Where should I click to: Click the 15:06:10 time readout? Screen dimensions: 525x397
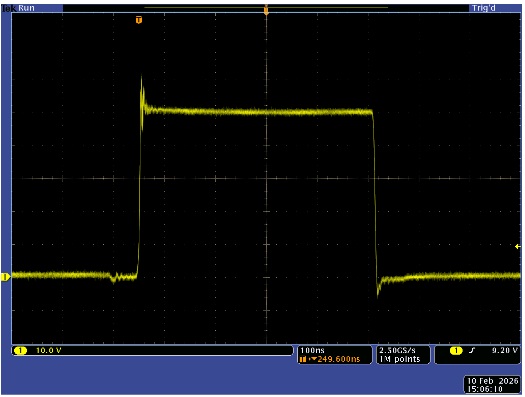tap(485, 389)
